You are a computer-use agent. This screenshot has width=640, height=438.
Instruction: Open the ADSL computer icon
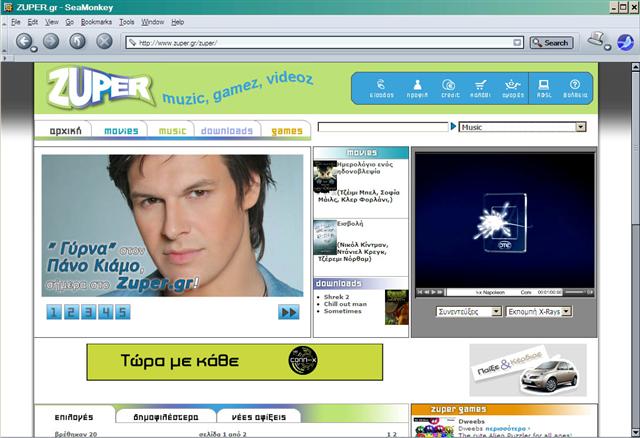coord(544,89)
